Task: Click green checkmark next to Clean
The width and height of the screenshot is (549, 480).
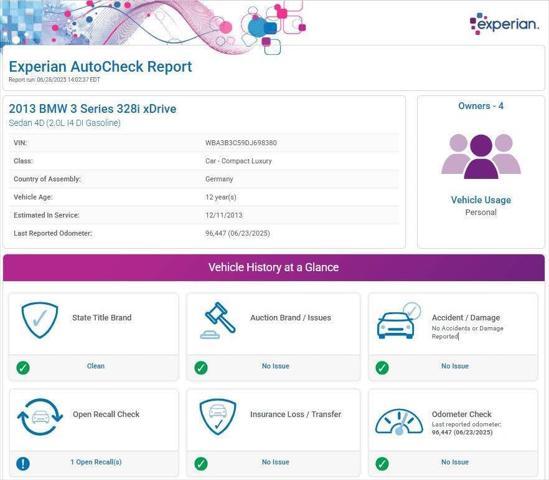Action: (x=23, y=367)
